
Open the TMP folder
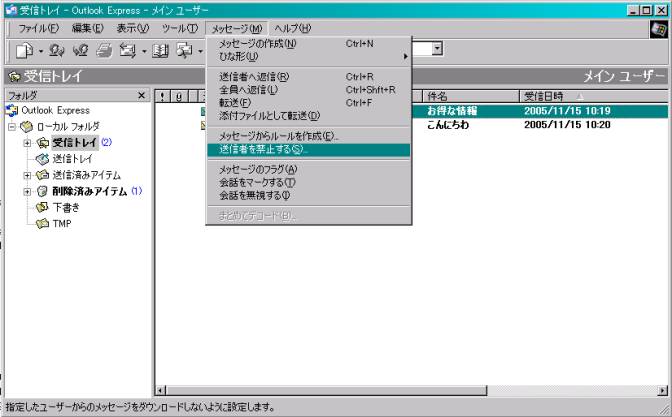(62, 223)
